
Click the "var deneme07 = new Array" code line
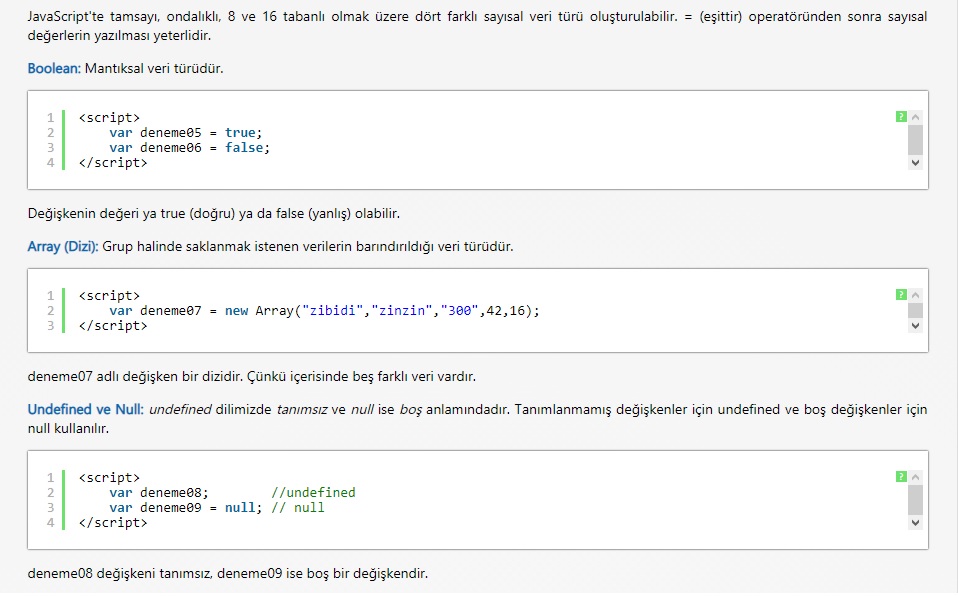pos(324,311)
